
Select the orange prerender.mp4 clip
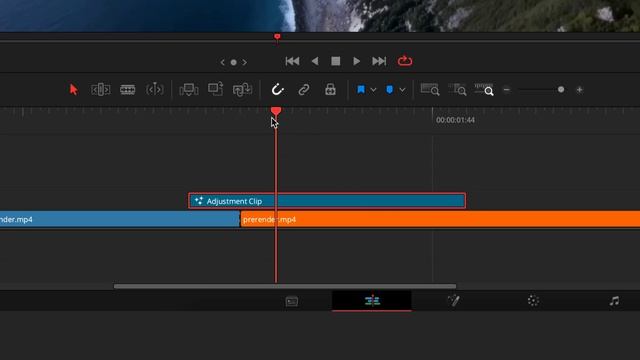(x=440, y=219)
